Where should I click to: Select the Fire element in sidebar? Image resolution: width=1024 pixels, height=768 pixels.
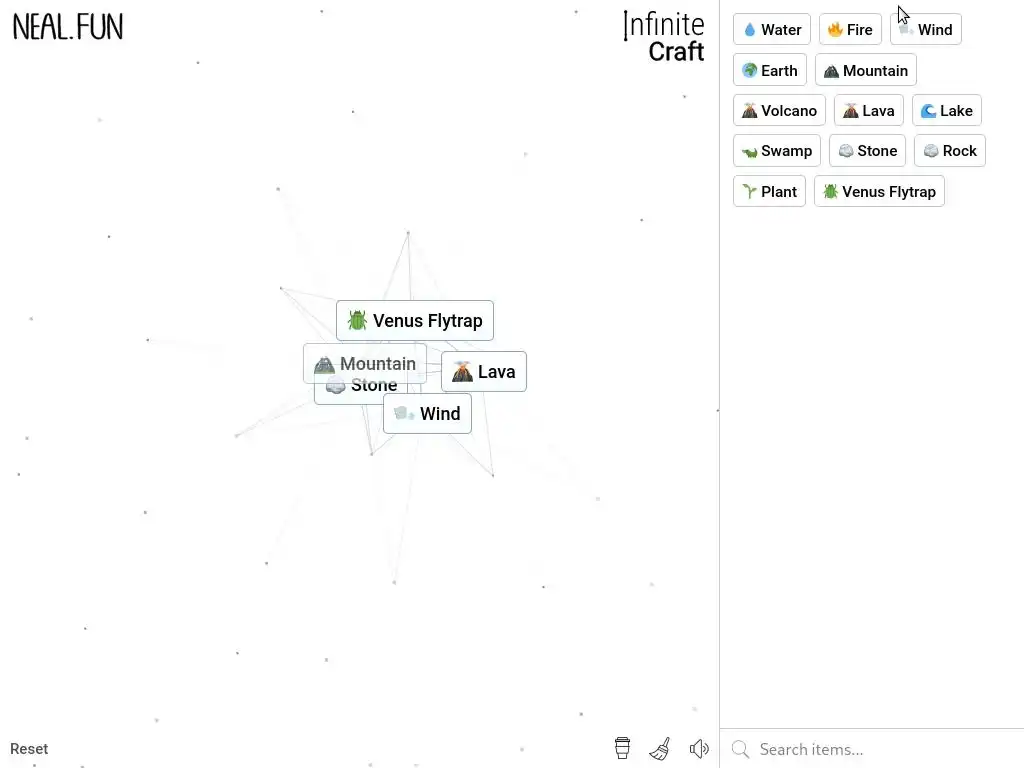[x=850, y=29]
